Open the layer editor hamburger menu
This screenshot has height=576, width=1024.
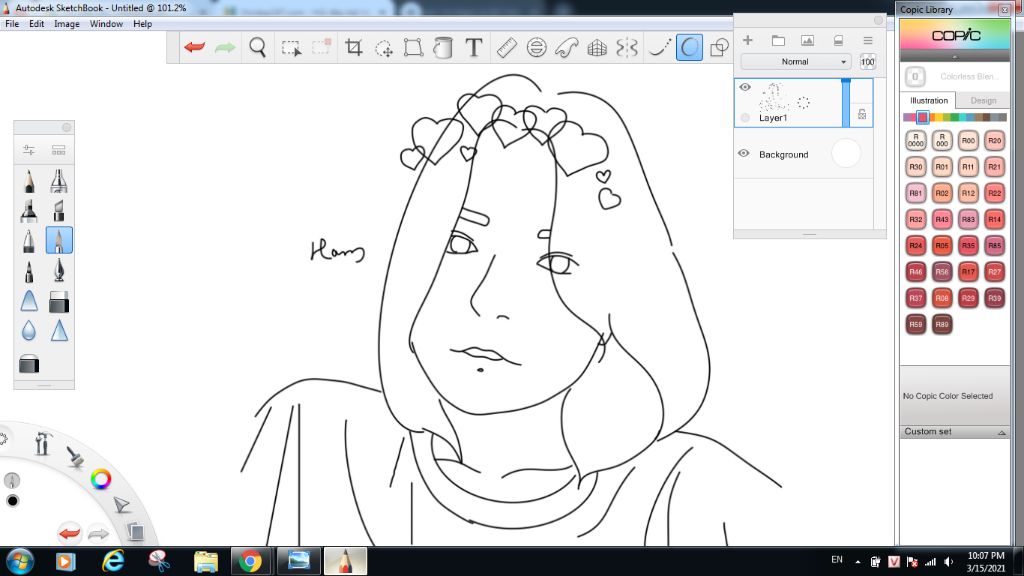coord(868,40)
